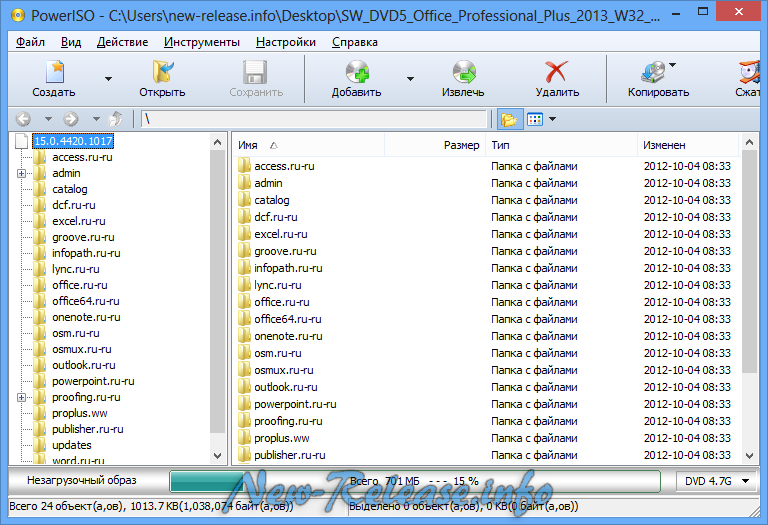Viewport: 768px width, 525px height.
Task: Select onenote.ru-ru row in file list
Action: point(485,336)
